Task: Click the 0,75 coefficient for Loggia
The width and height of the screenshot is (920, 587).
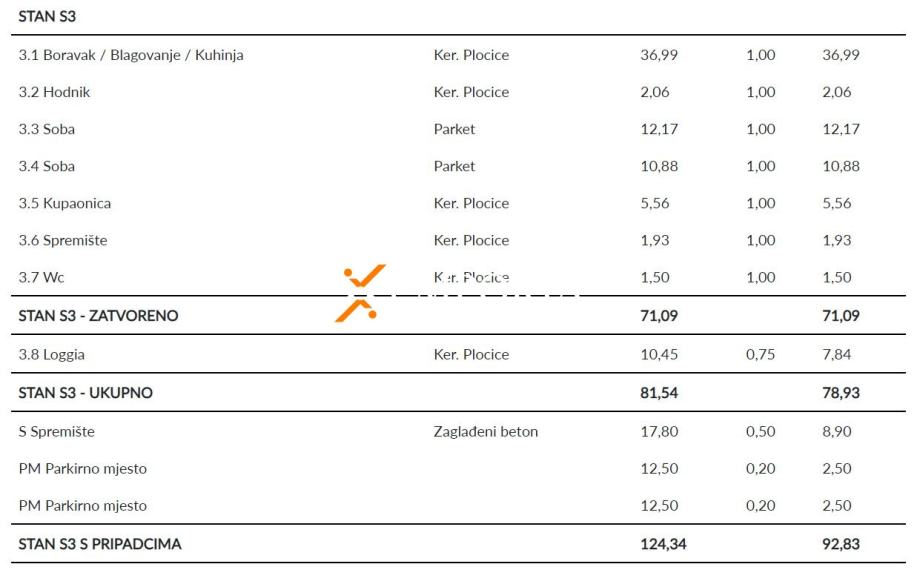Action: [x=760, y=354]
